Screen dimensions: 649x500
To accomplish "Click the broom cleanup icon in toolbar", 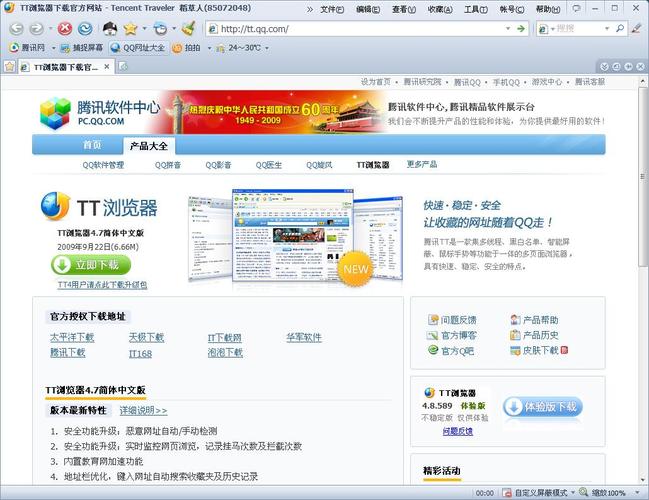I will 189,29.
